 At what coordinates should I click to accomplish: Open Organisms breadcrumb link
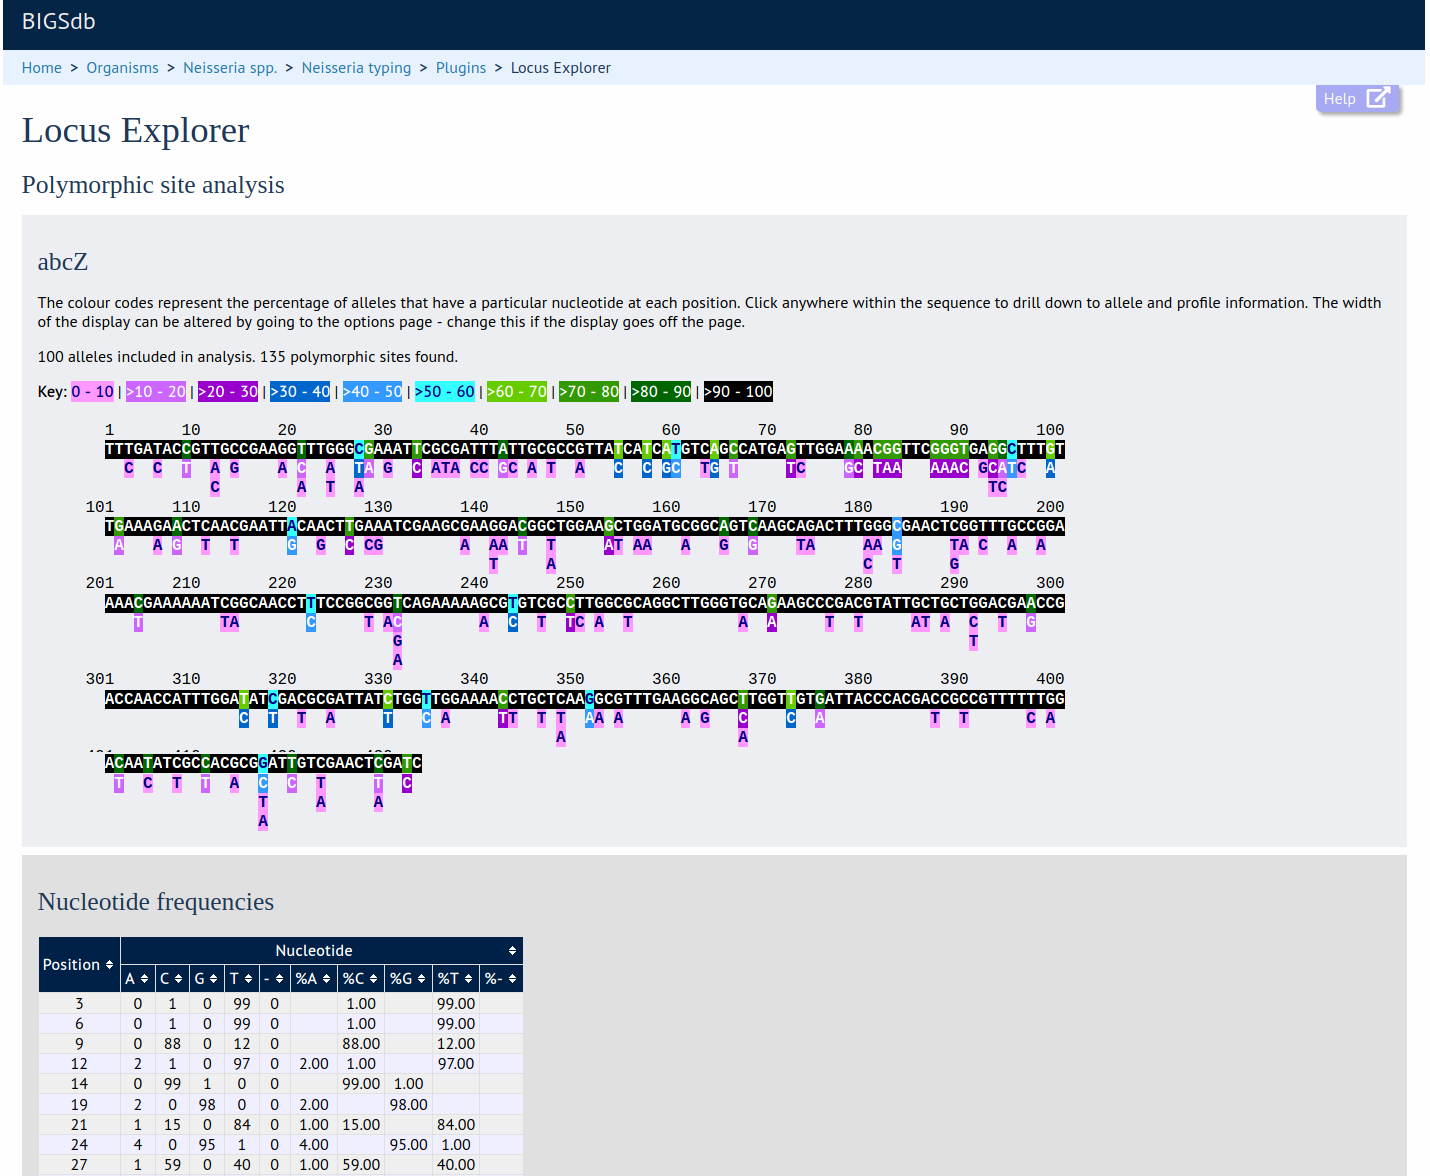122,68
